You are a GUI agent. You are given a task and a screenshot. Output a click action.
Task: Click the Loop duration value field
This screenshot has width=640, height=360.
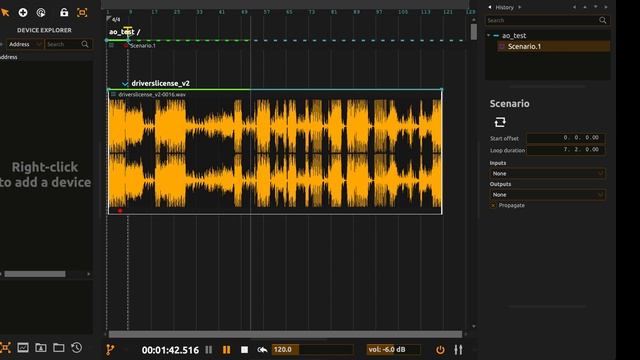pos(566,150)
